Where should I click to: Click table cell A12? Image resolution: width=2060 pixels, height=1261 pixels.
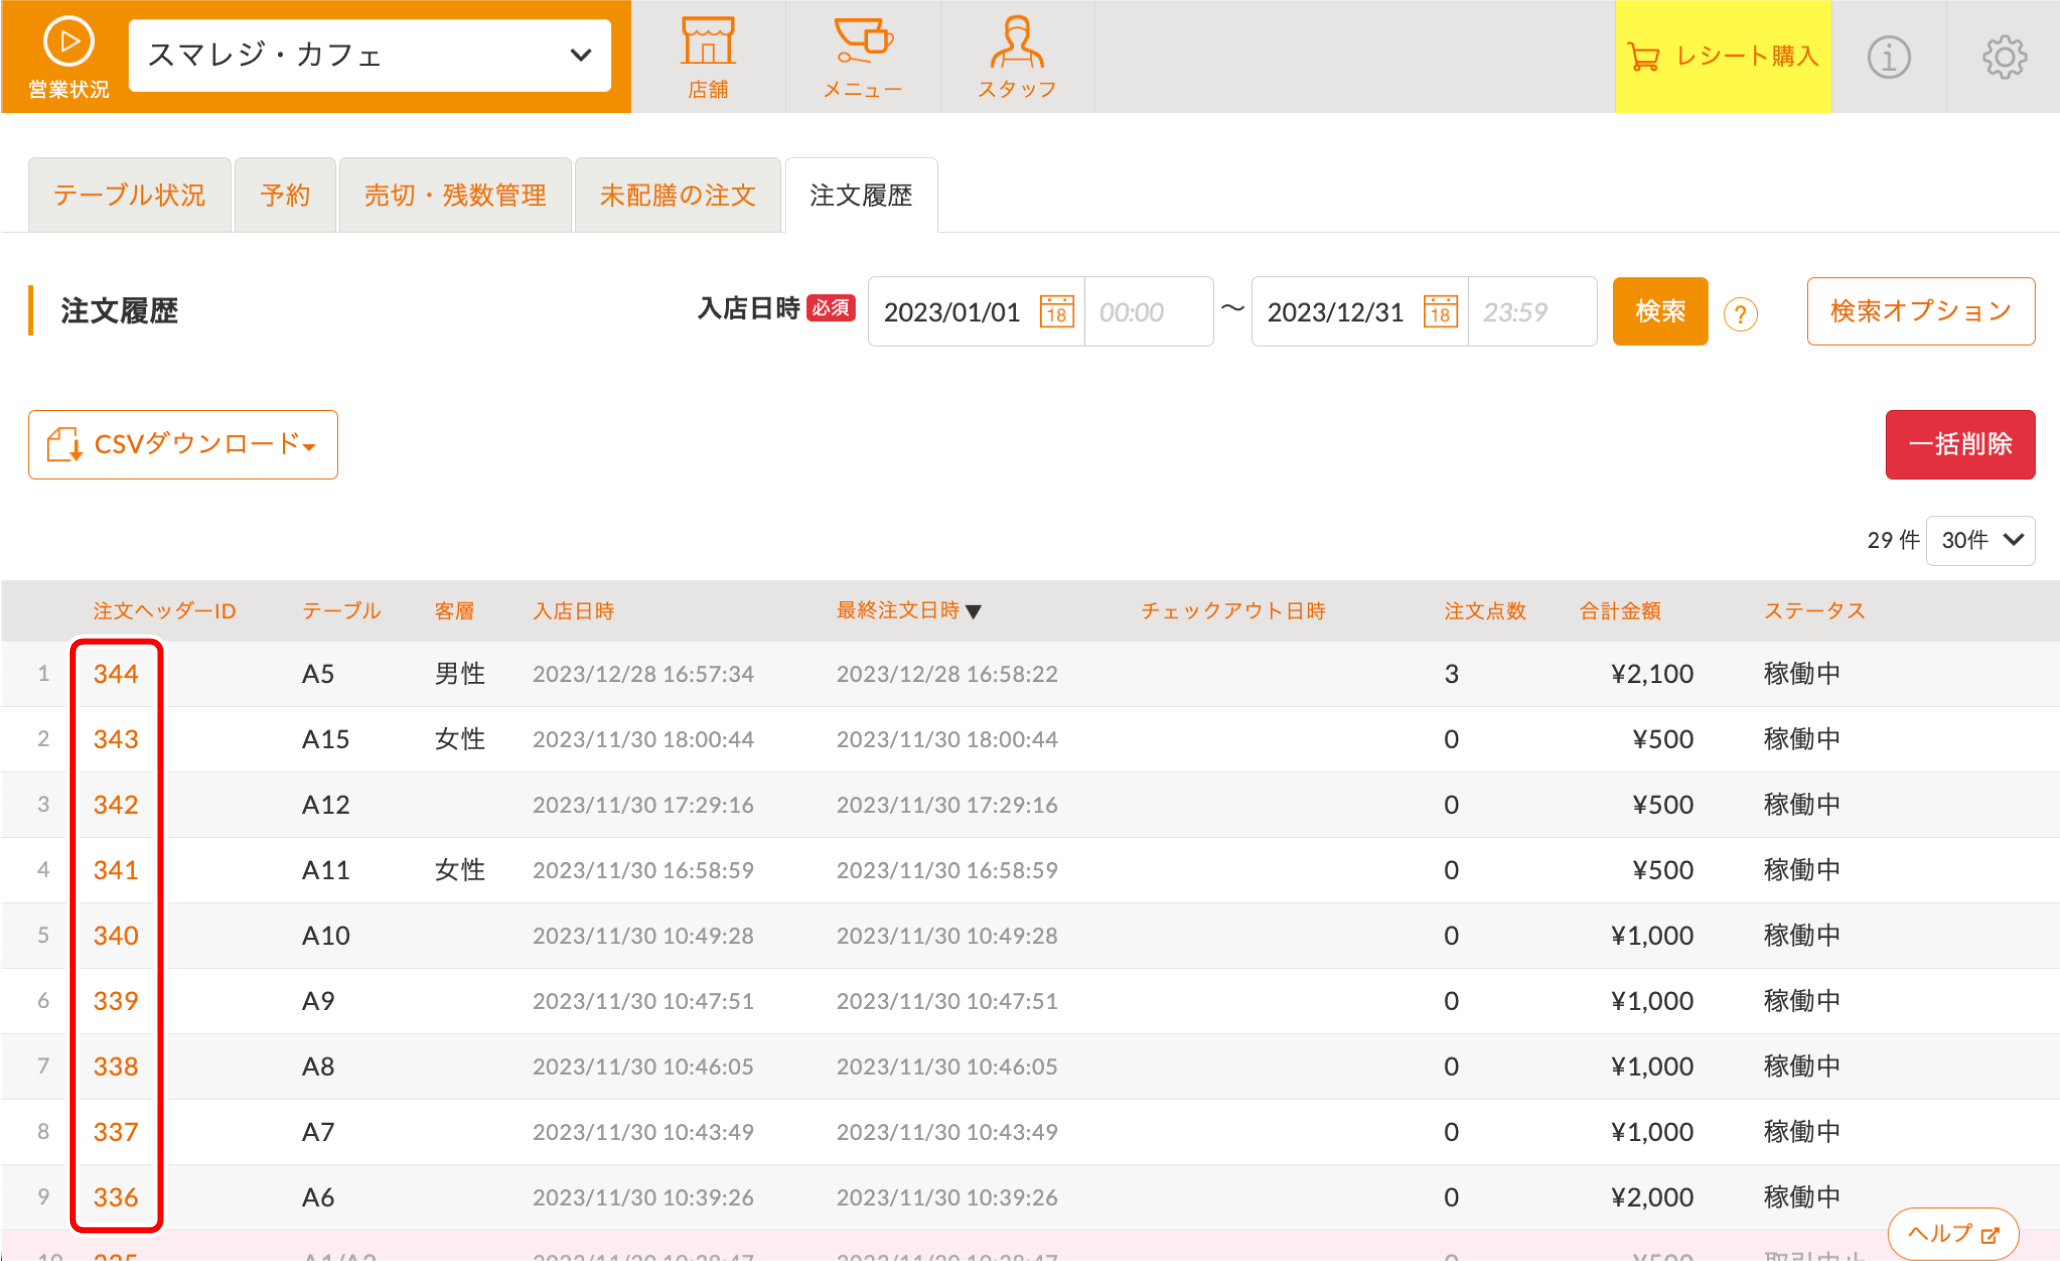(326, 805)
